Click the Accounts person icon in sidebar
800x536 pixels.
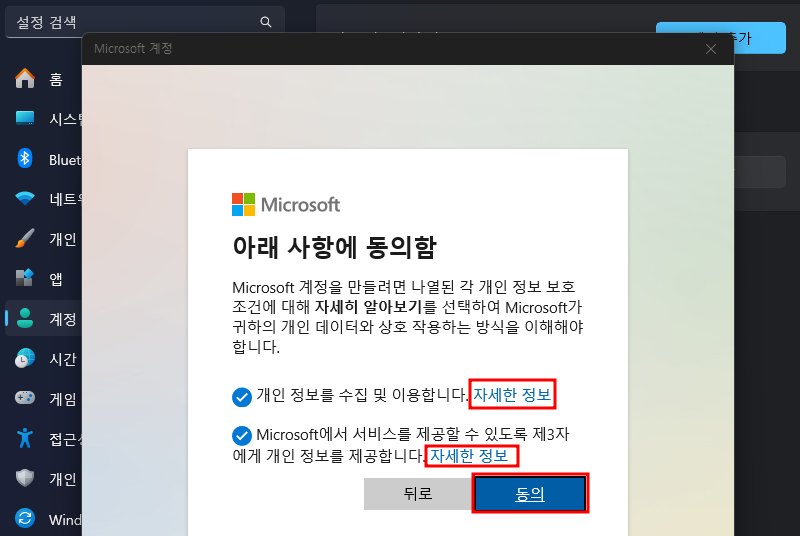tap(24, 318)
